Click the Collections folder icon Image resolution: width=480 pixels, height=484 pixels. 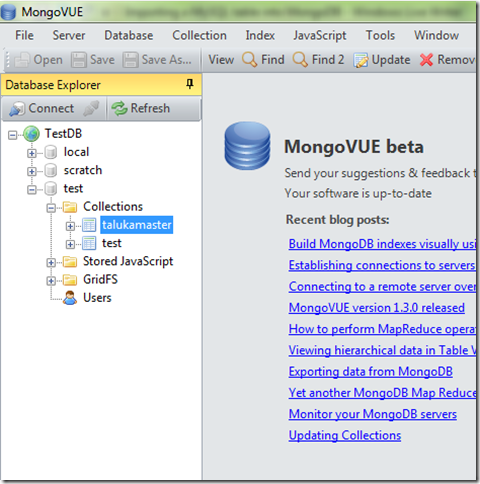click(x=70, y=207)
